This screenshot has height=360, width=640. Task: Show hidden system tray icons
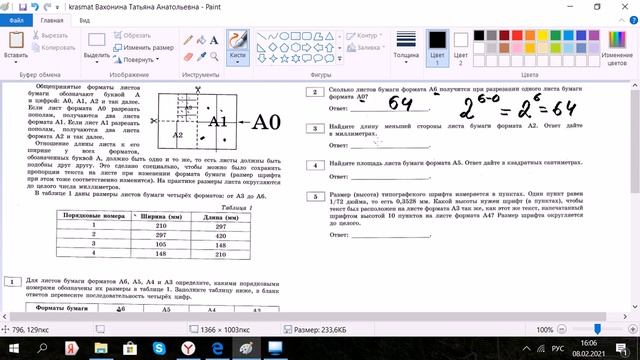(527, 349)
